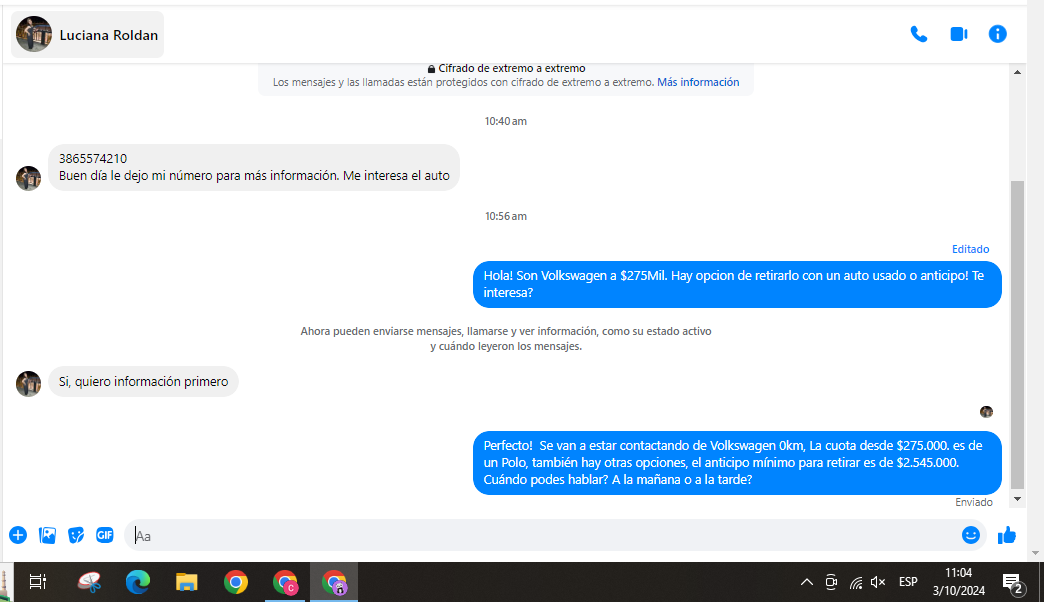This screenshot has width=1044, height=602.
Task: Click the muted volume tray icon
Action: click(878, 582)
